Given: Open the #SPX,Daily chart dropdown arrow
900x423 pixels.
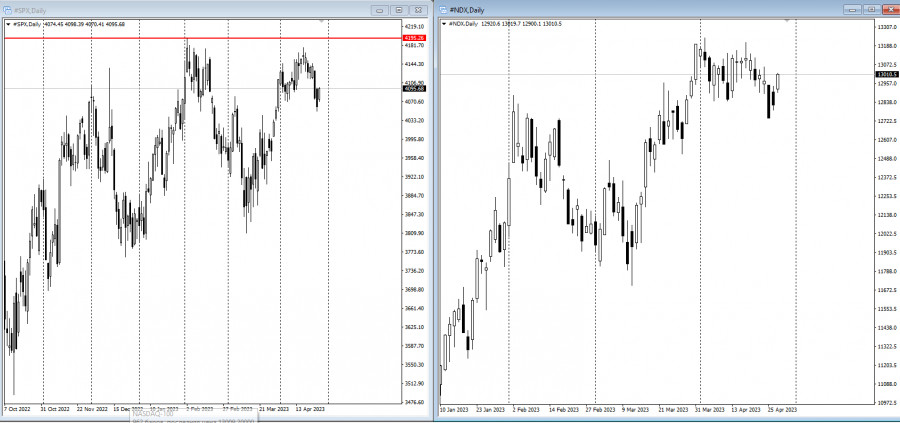Looking at the screenshot, I should (x=8, y=24).
